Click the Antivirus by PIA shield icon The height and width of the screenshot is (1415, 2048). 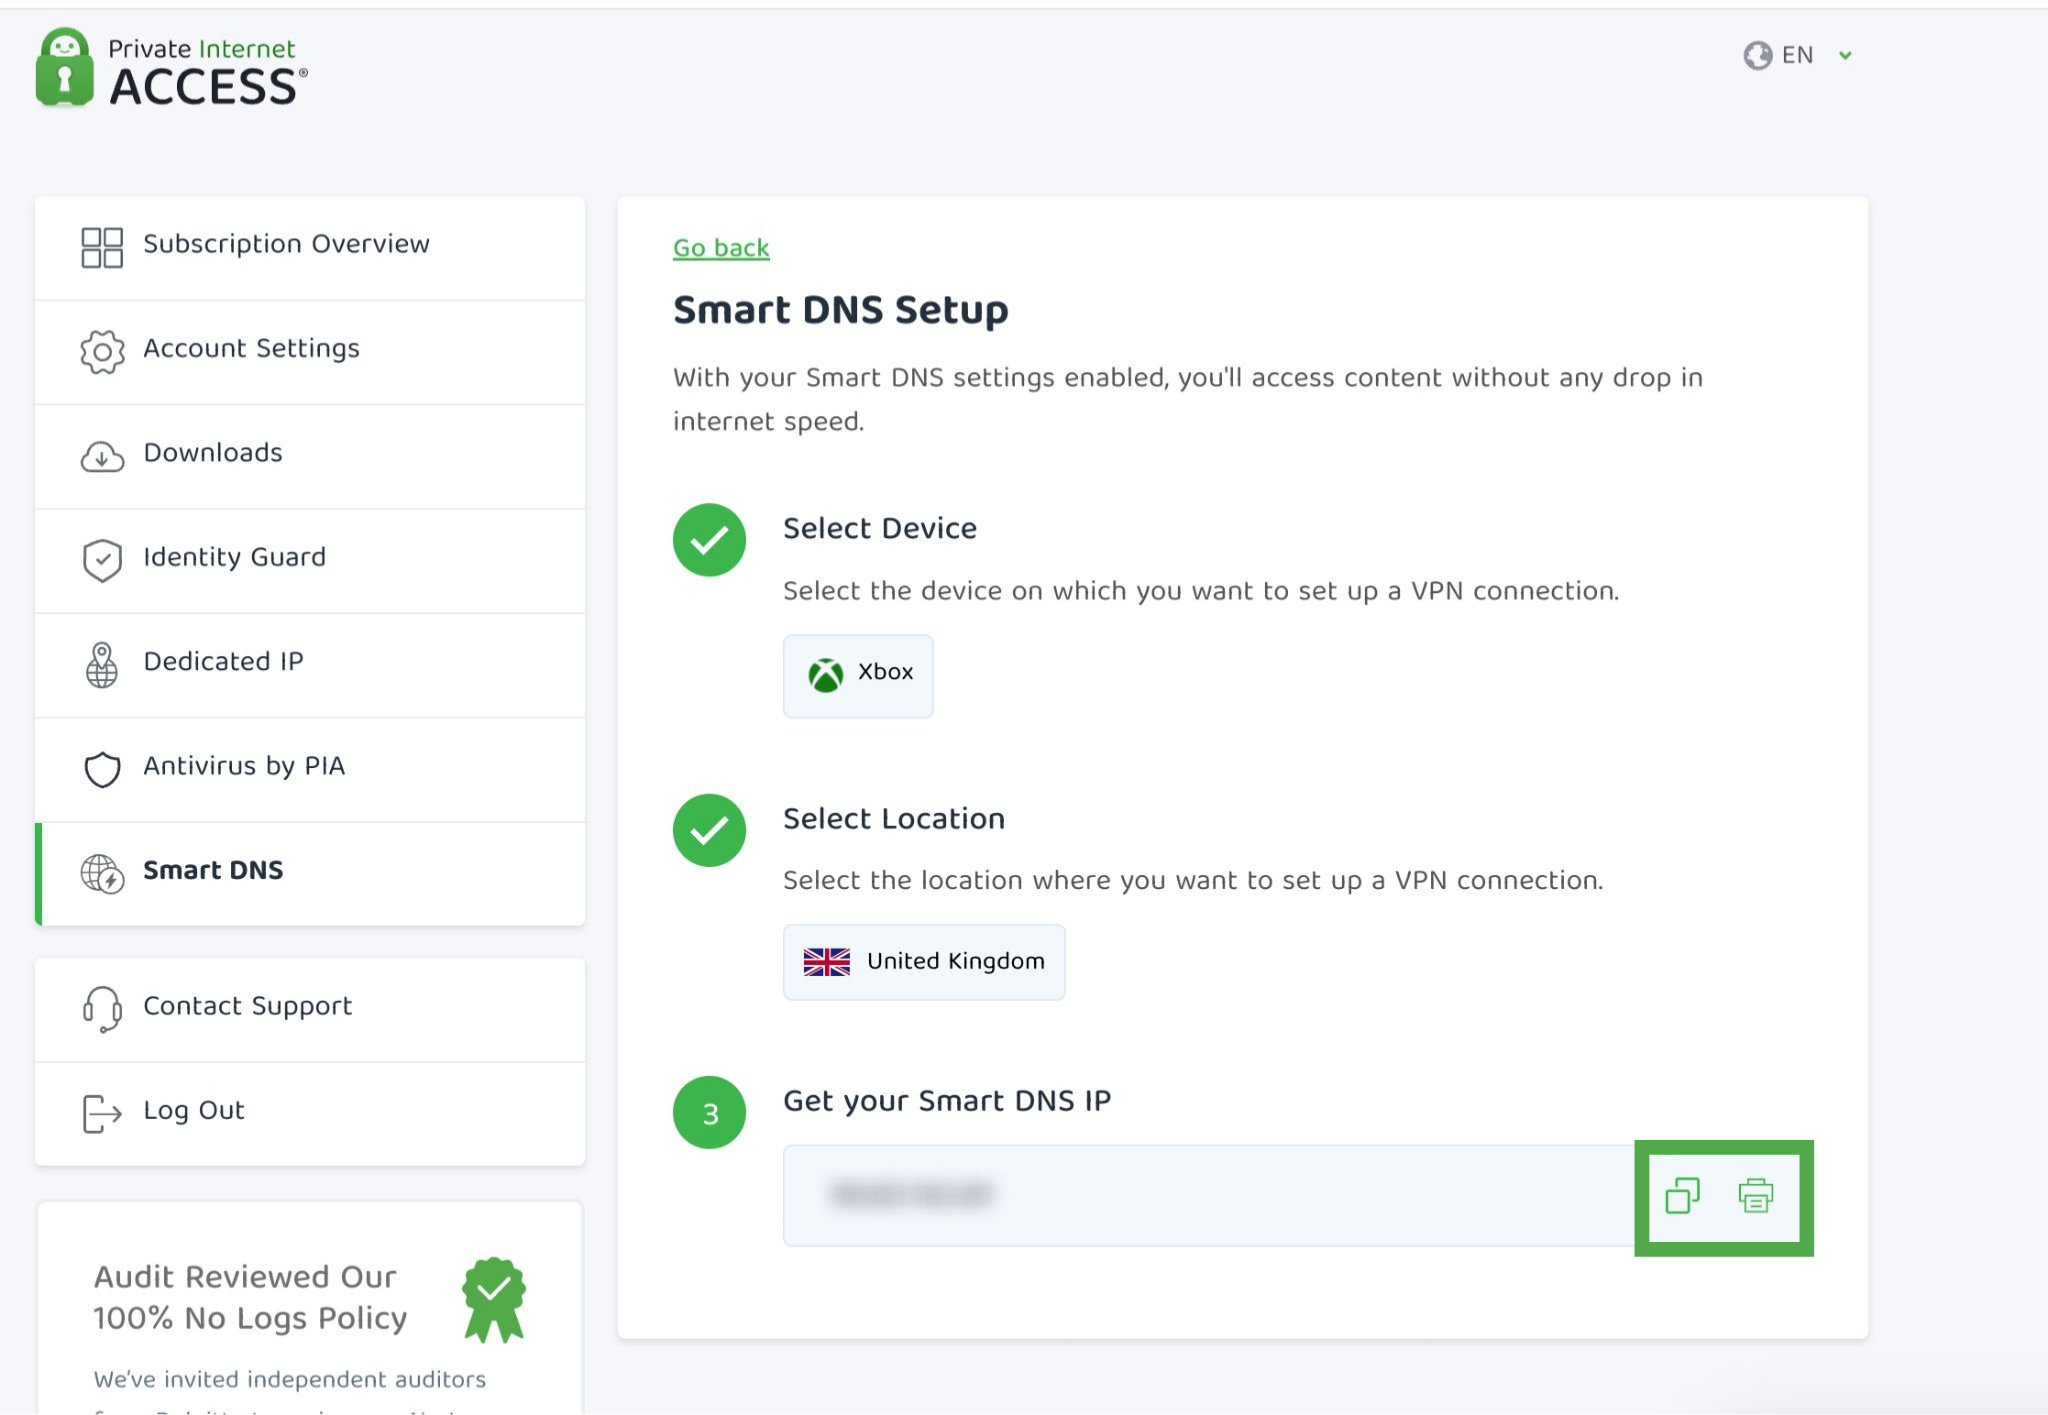click(x=102, y=770)
